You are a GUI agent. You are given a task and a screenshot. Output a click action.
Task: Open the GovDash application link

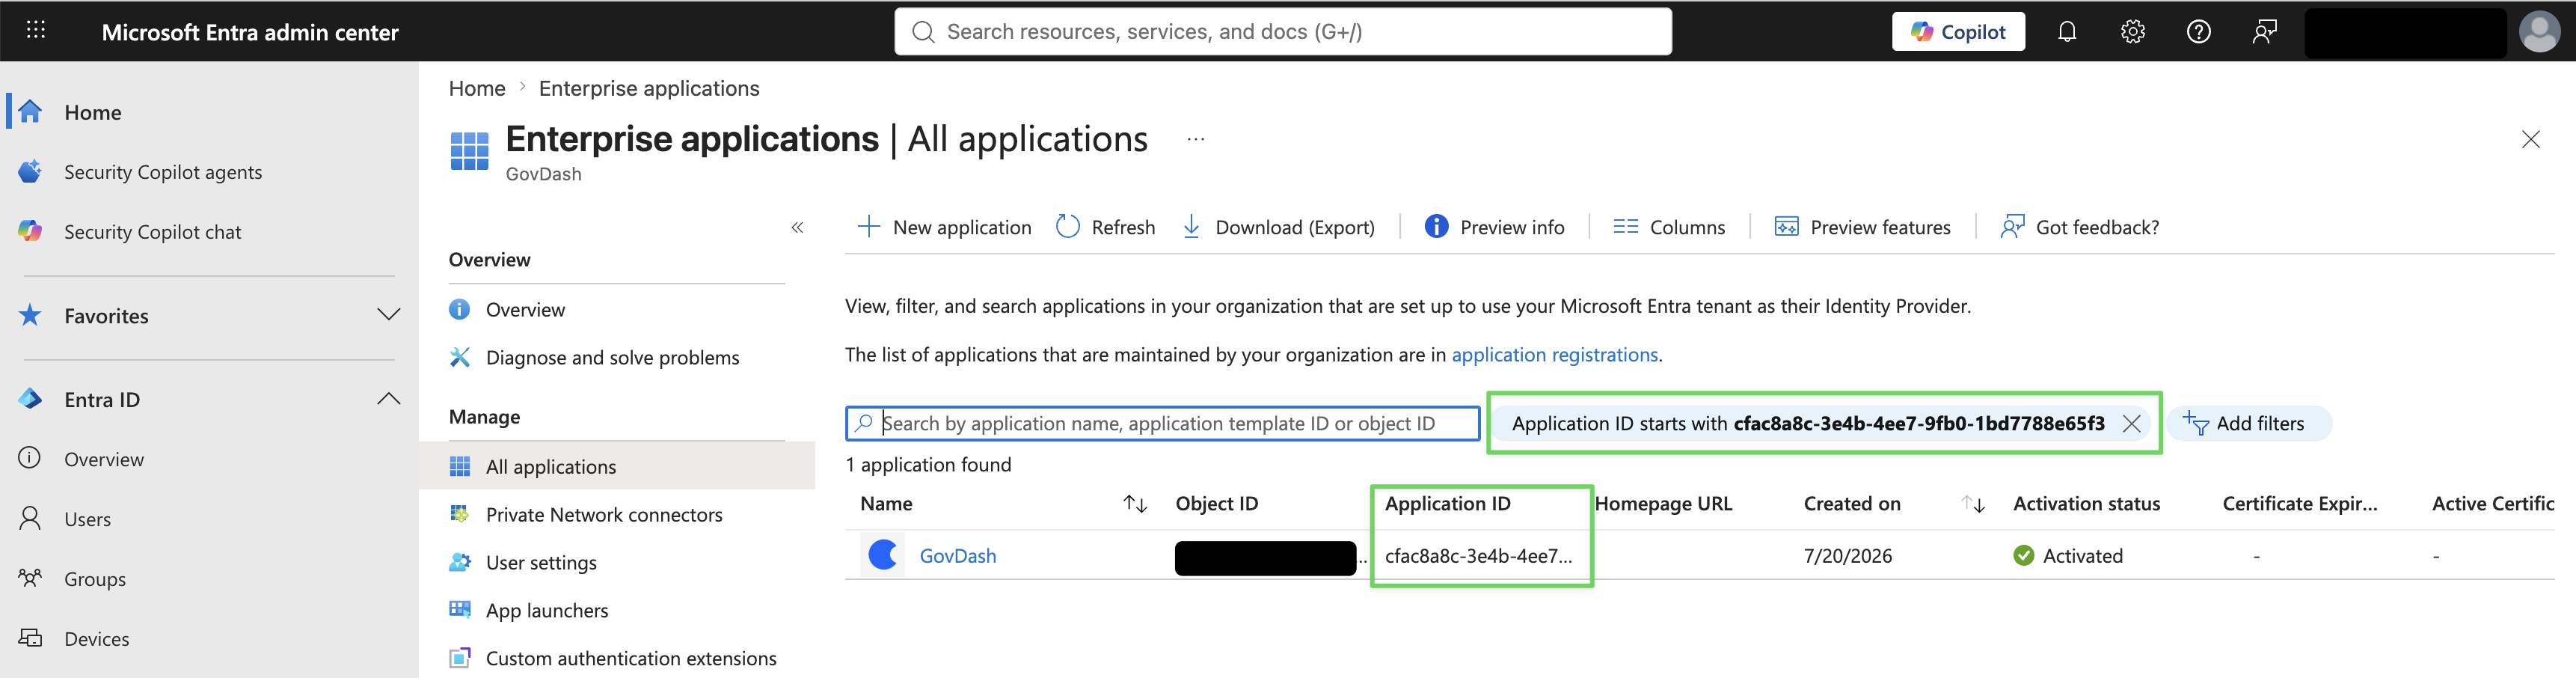point(957,556)
